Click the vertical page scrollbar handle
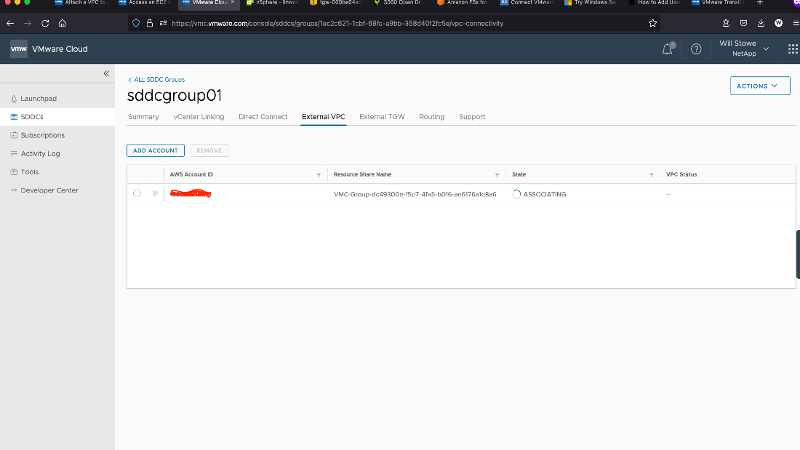This screenshot has height=450, width=800. pos(798,254)
